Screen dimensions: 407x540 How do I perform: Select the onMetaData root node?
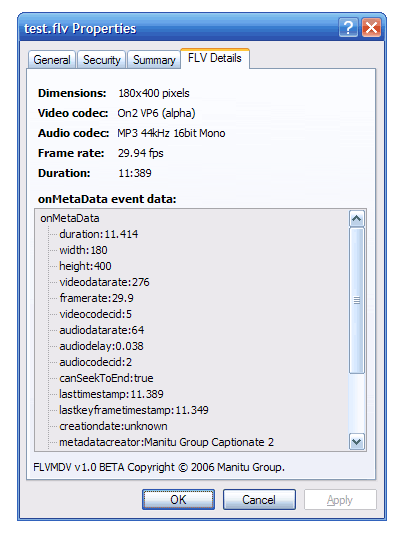click(x=70, y=218)
